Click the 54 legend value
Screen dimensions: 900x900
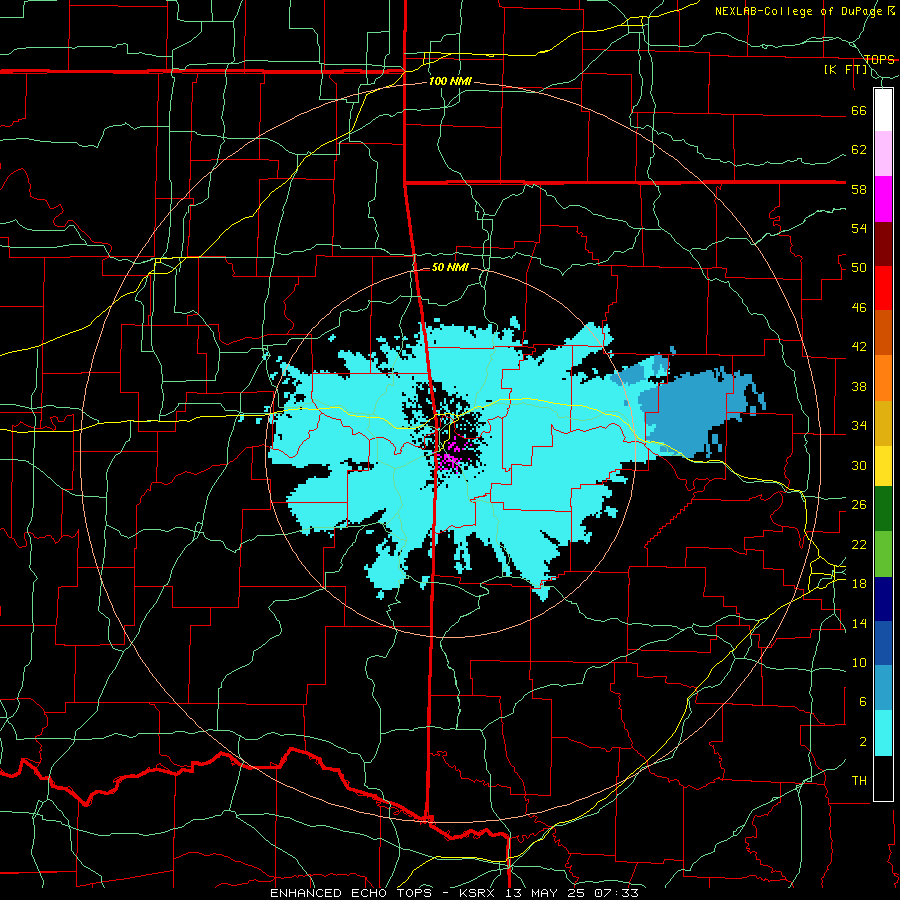[859, 228]
